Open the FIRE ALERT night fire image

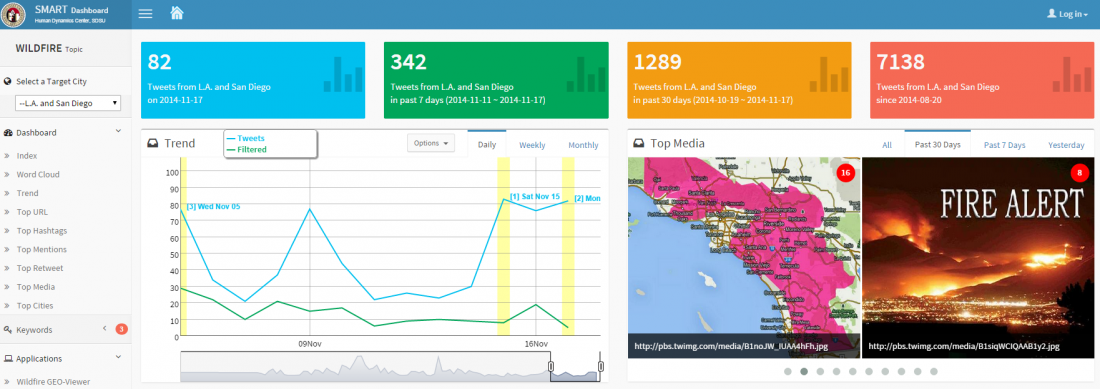(978, 257)
